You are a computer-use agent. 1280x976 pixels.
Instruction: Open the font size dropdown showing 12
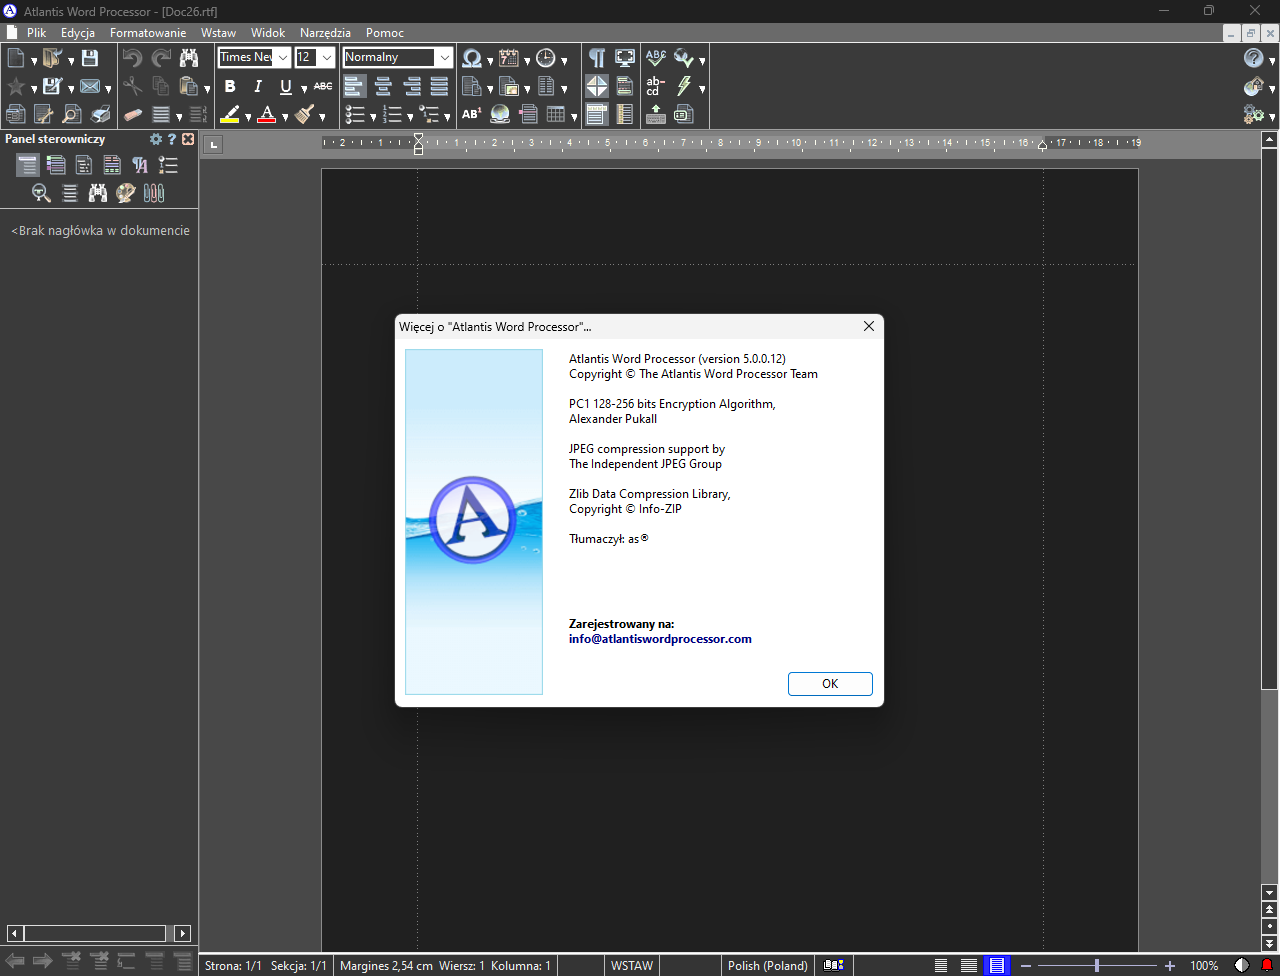point(326,58)
